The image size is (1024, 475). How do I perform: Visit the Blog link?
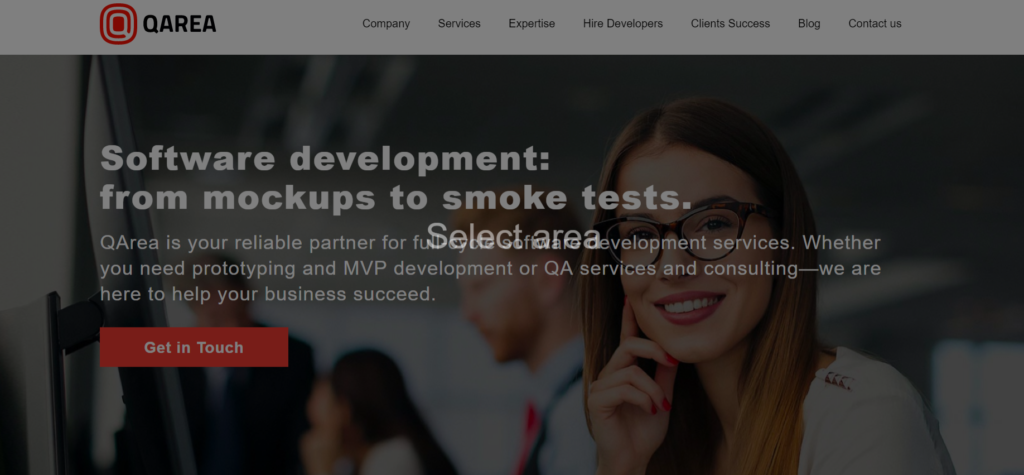click(x=809, y=24)
